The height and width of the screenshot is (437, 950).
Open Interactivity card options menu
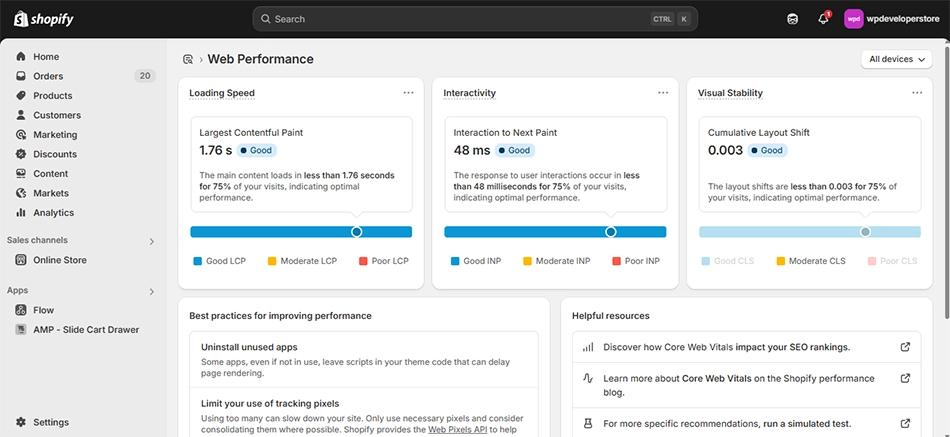click(x=663, y=93)
